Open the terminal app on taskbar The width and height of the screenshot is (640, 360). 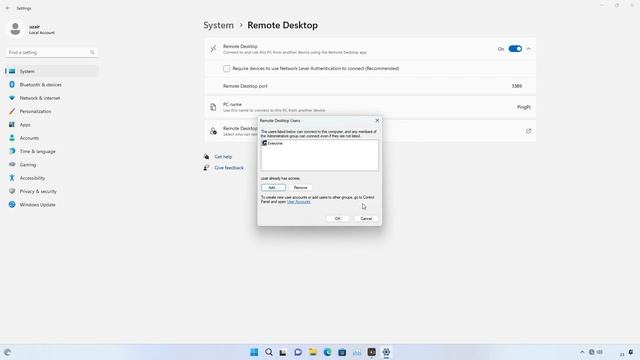click(371, 352)
